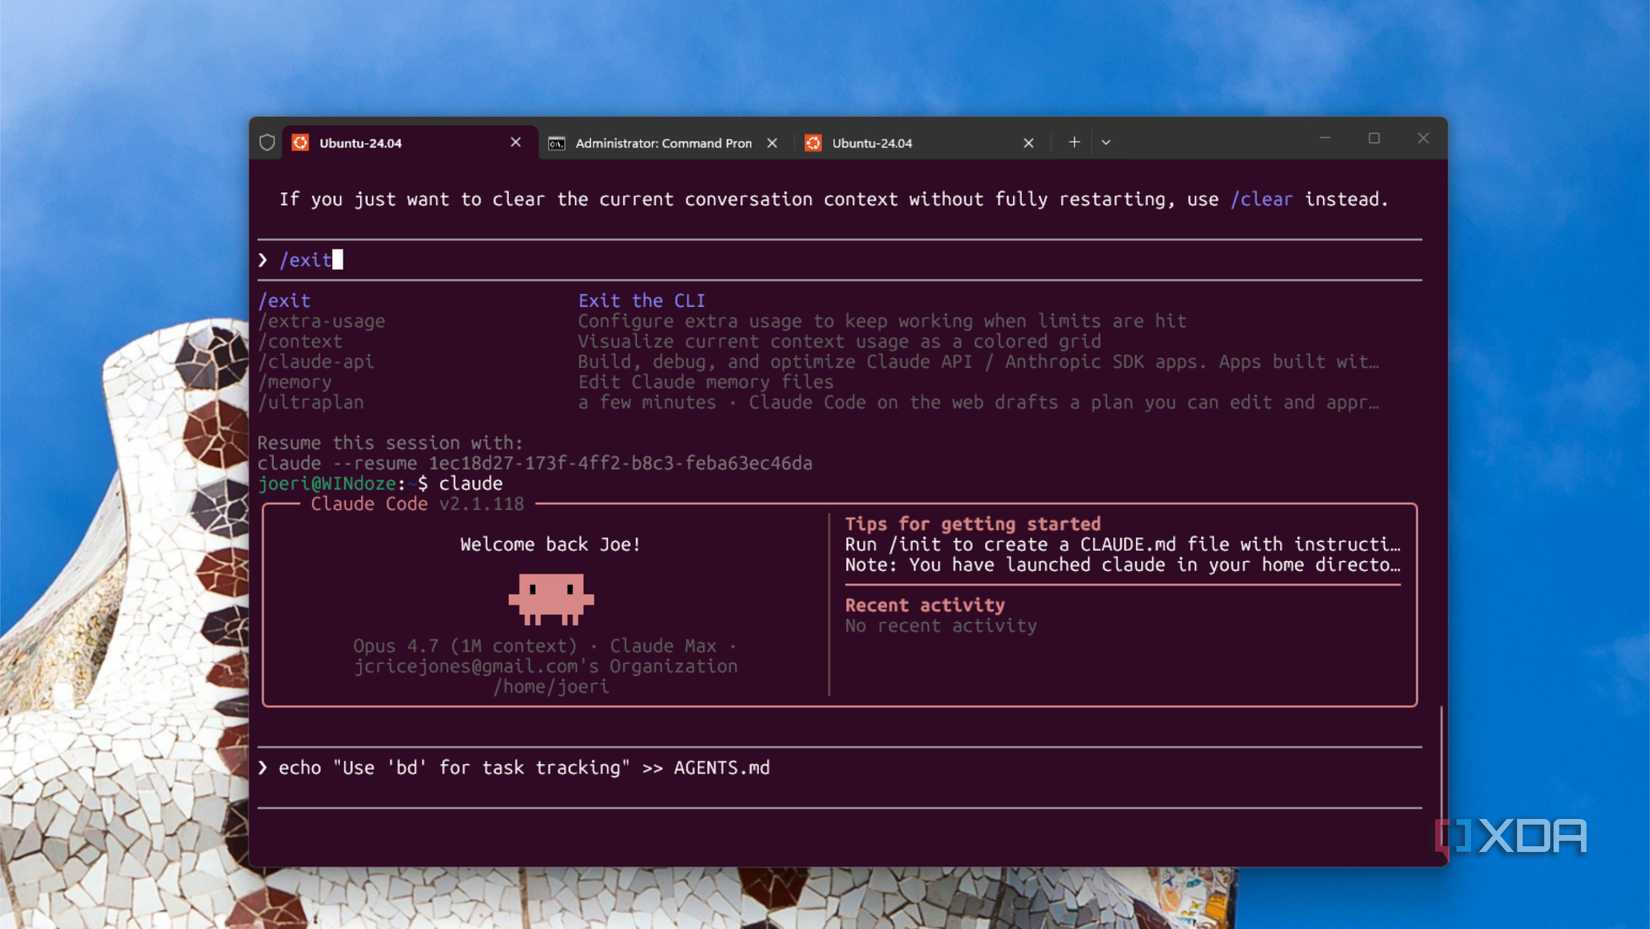Click the Run /init tip line

(x=1122, y=544)
